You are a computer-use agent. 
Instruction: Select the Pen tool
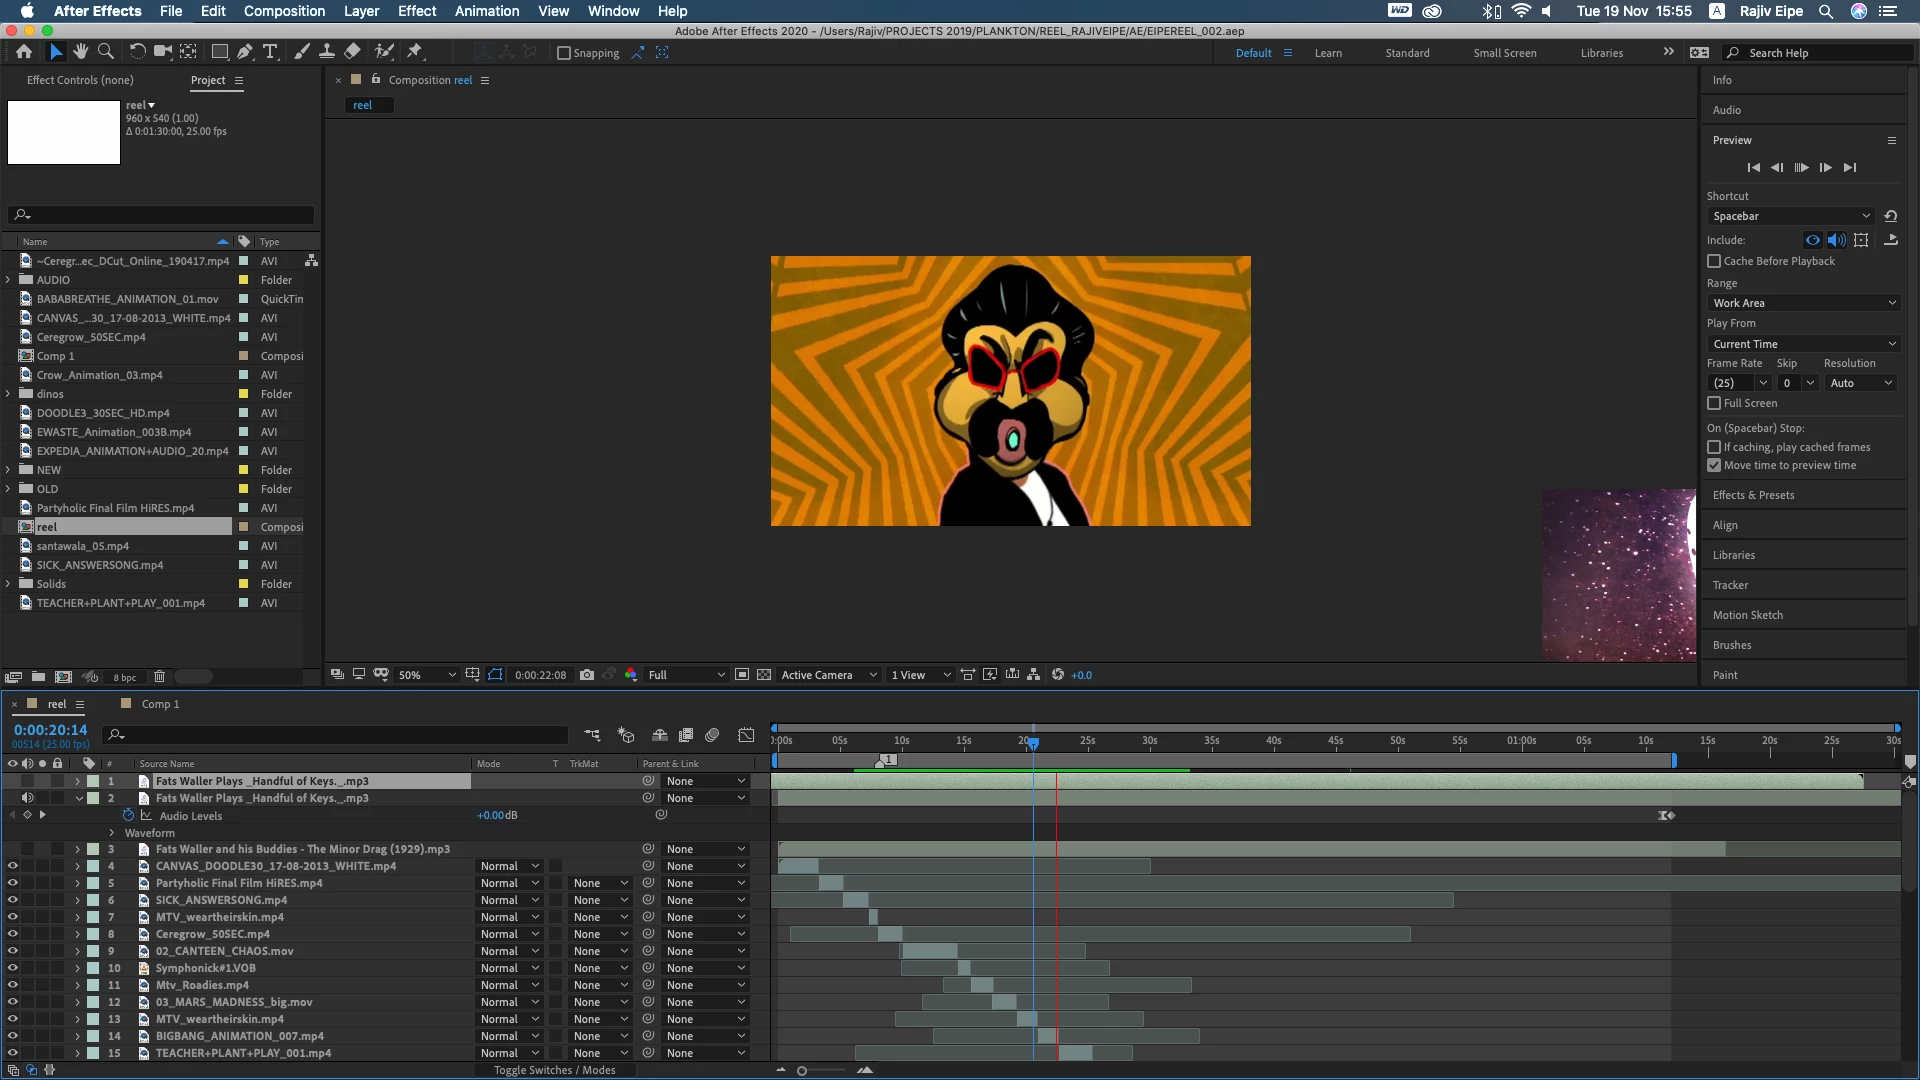tap(244, 52)
